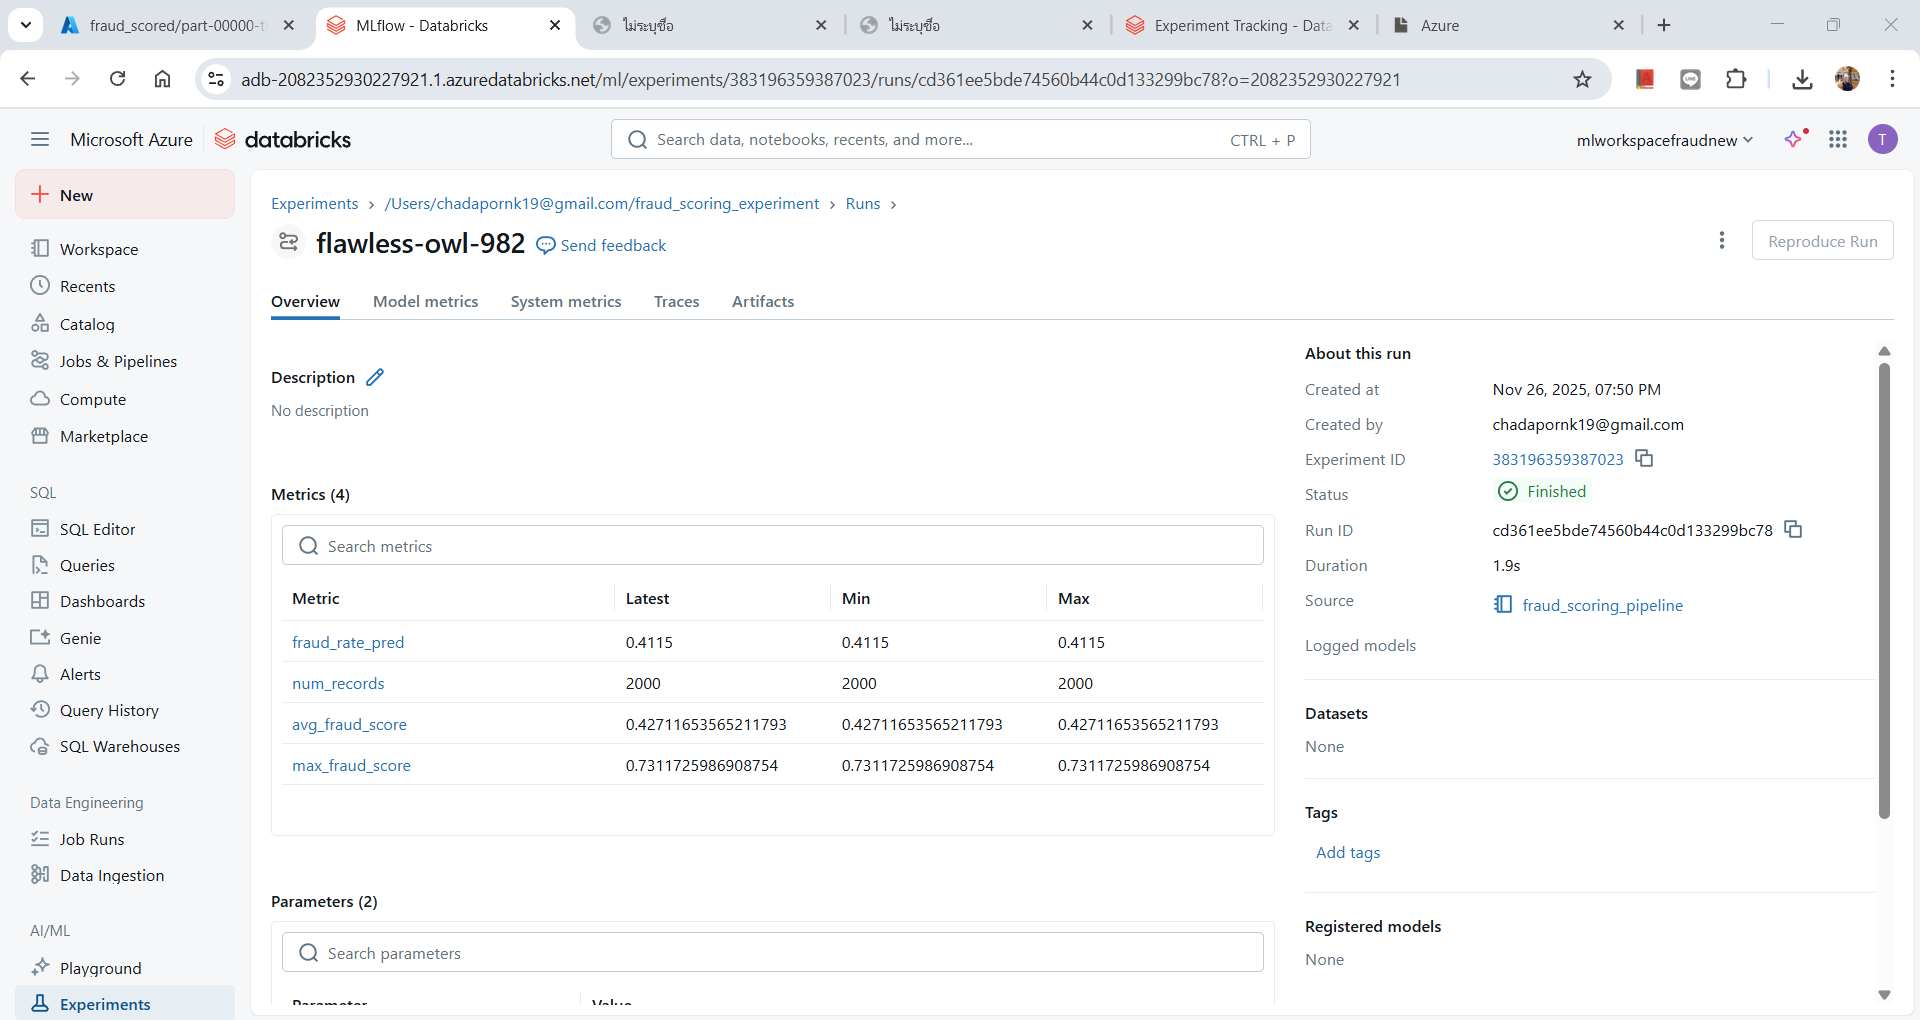Open Jobs & Pipelines in the sidebar
This screenshot has height=1020, width=1920.
click(125, 361)
